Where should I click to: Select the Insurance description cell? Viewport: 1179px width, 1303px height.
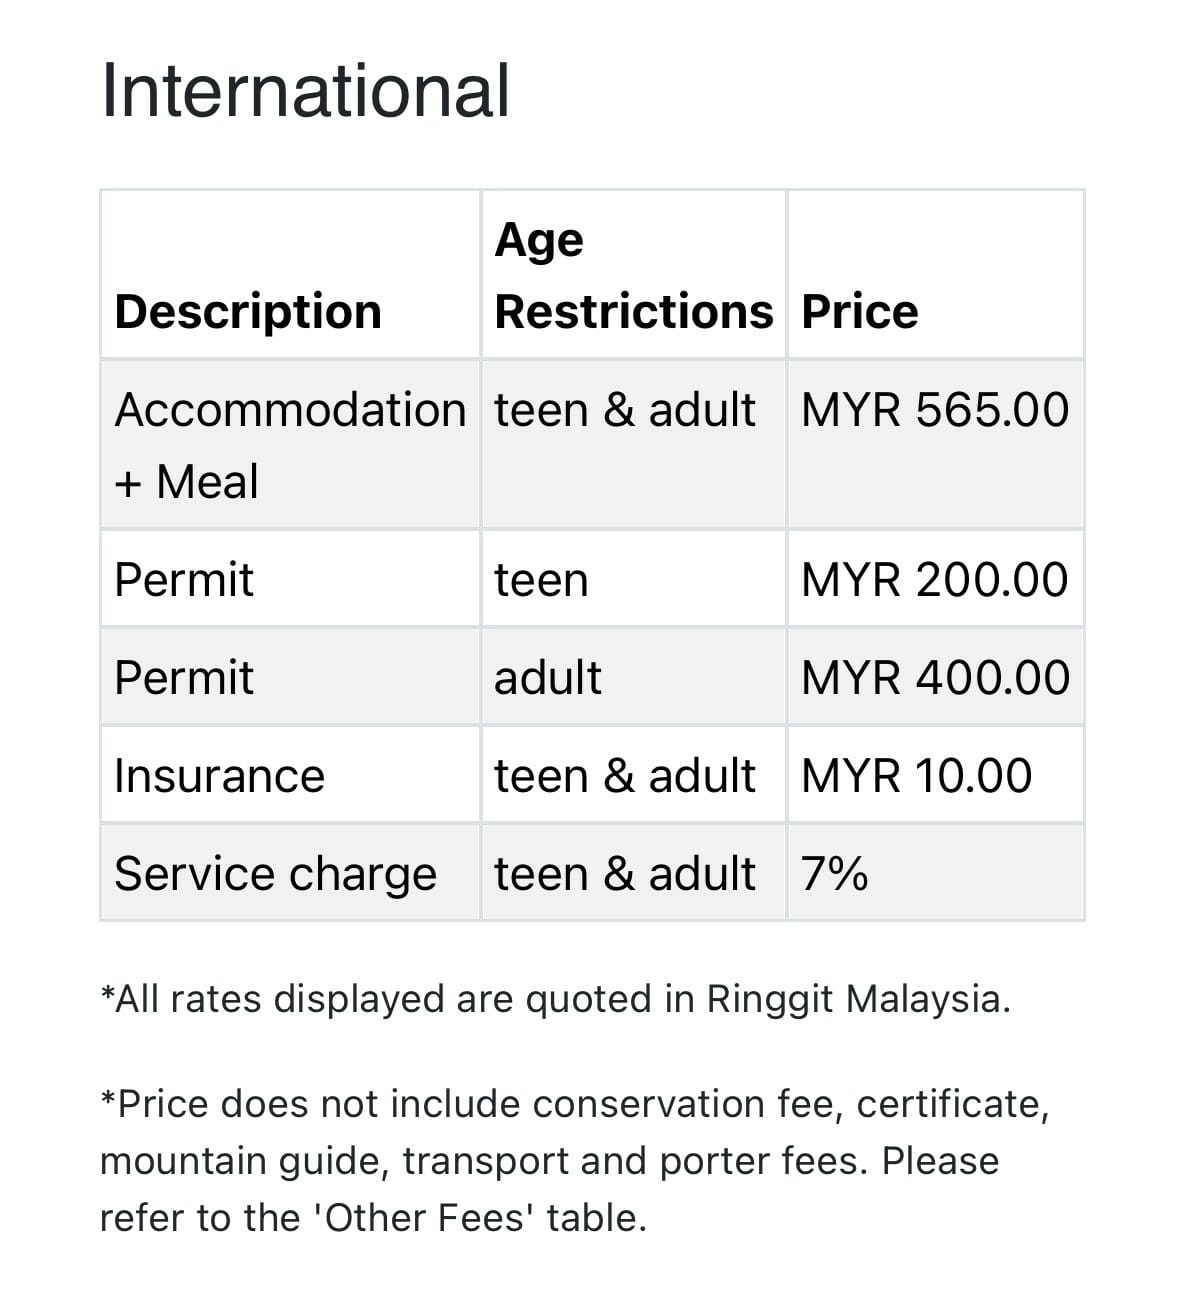pos(219,776)
